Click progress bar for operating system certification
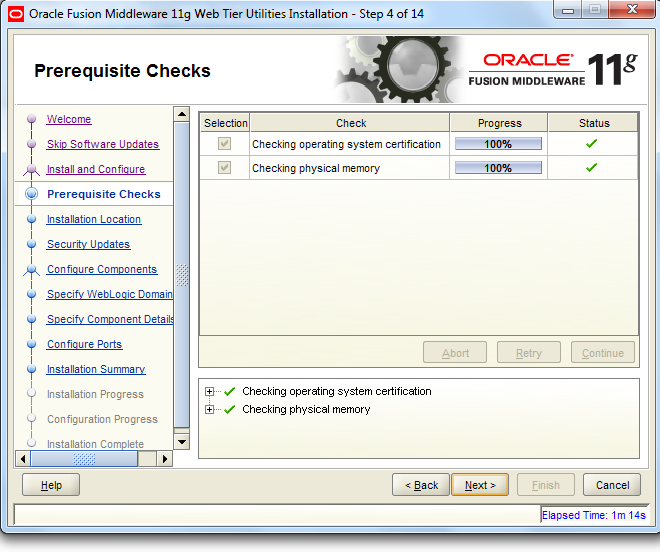 (x=498, y=144)
